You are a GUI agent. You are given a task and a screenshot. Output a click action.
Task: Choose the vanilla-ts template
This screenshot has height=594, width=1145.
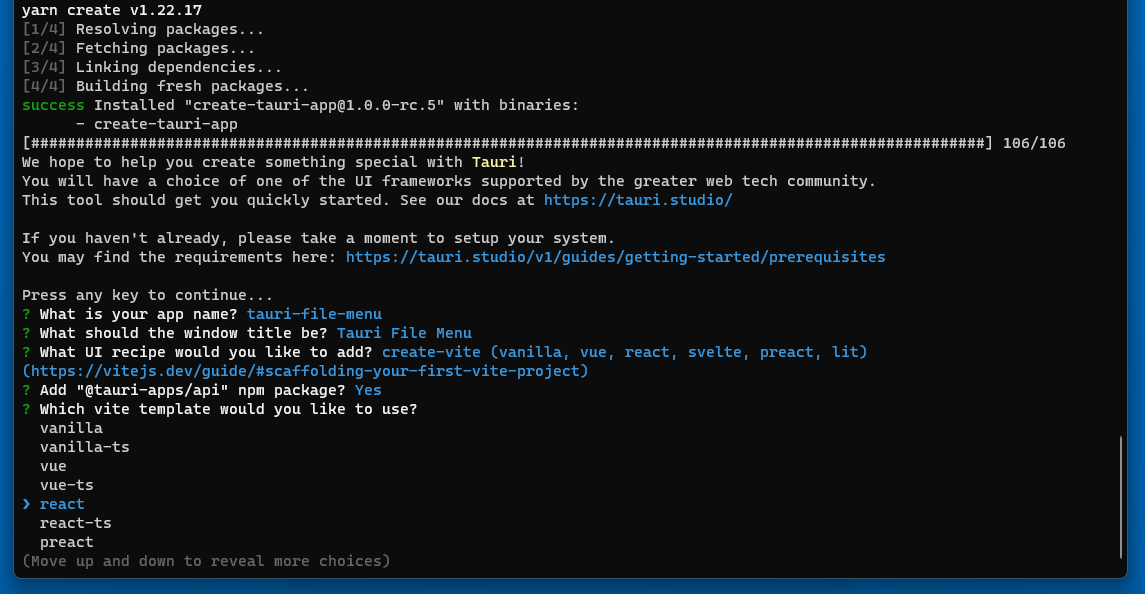(85, 447)
